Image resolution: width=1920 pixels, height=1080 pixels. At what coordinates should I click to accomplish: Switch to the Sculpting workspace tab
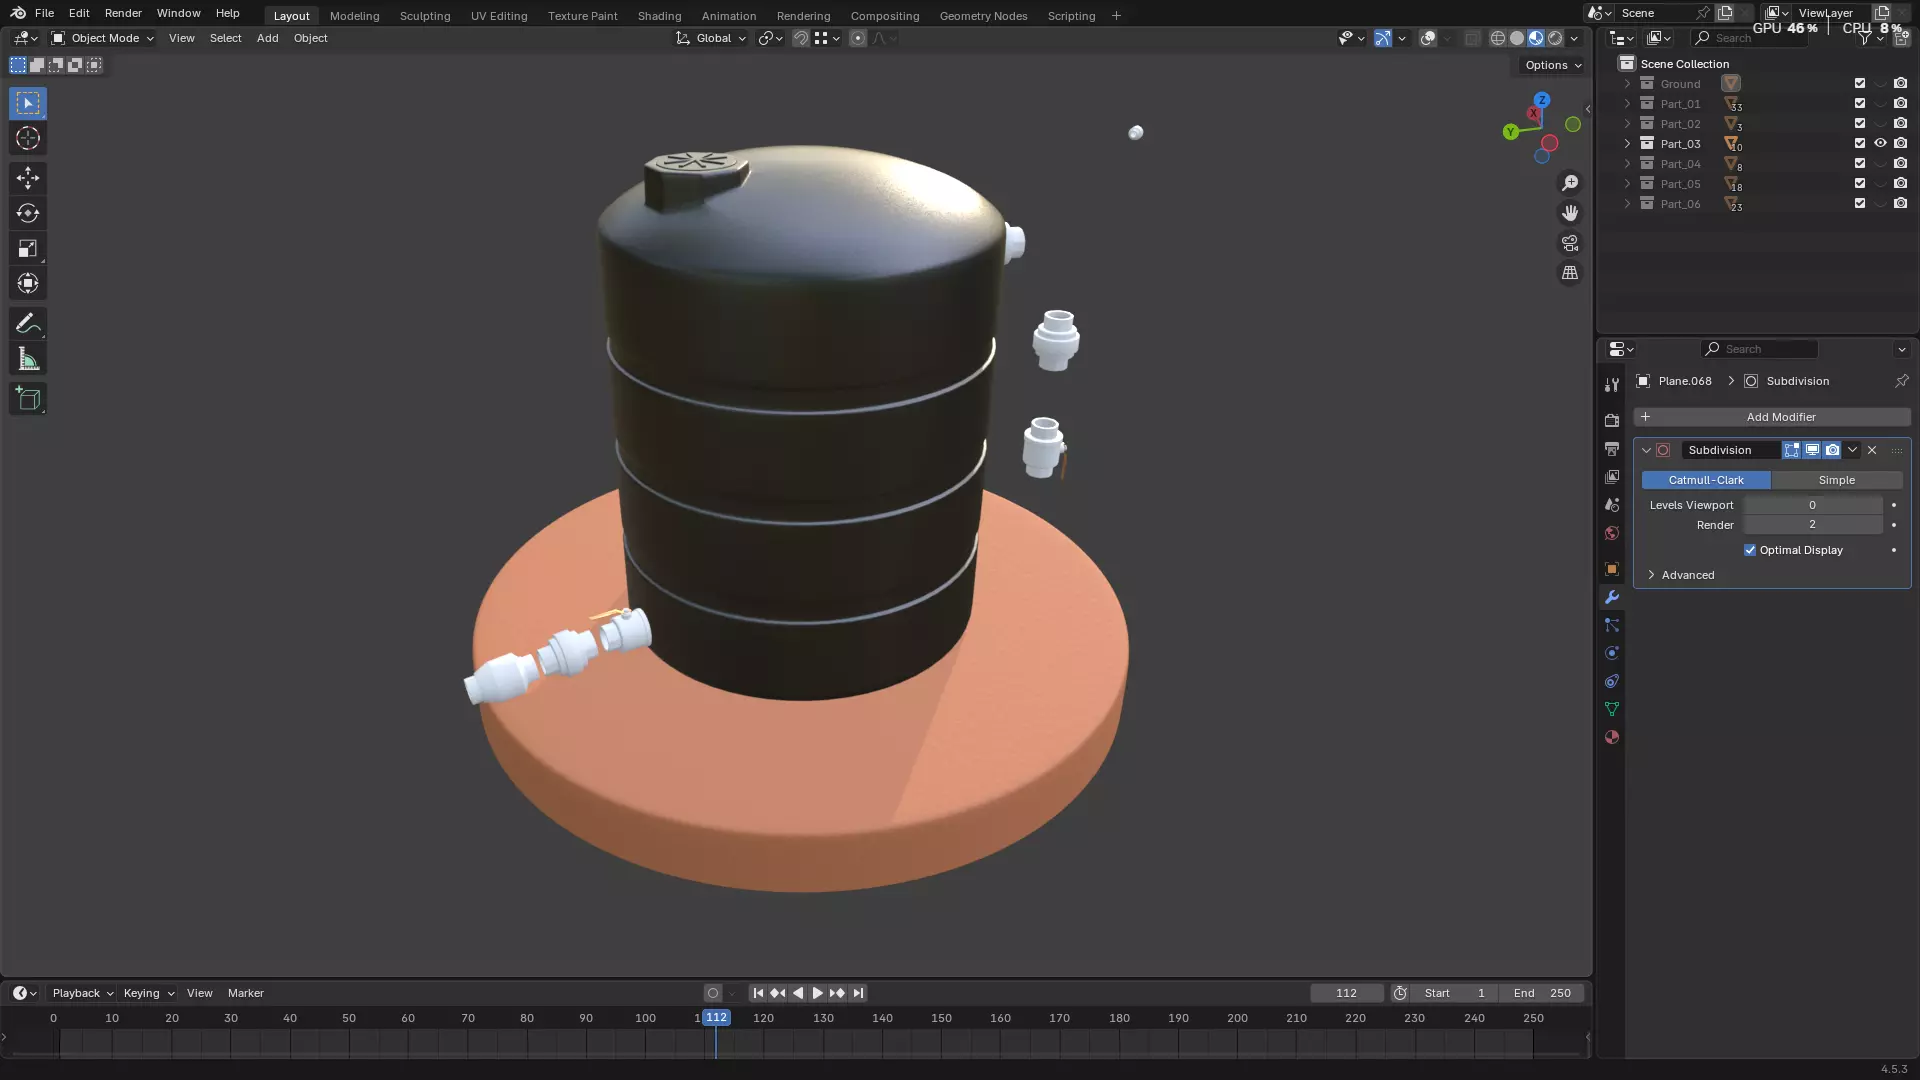425,15
